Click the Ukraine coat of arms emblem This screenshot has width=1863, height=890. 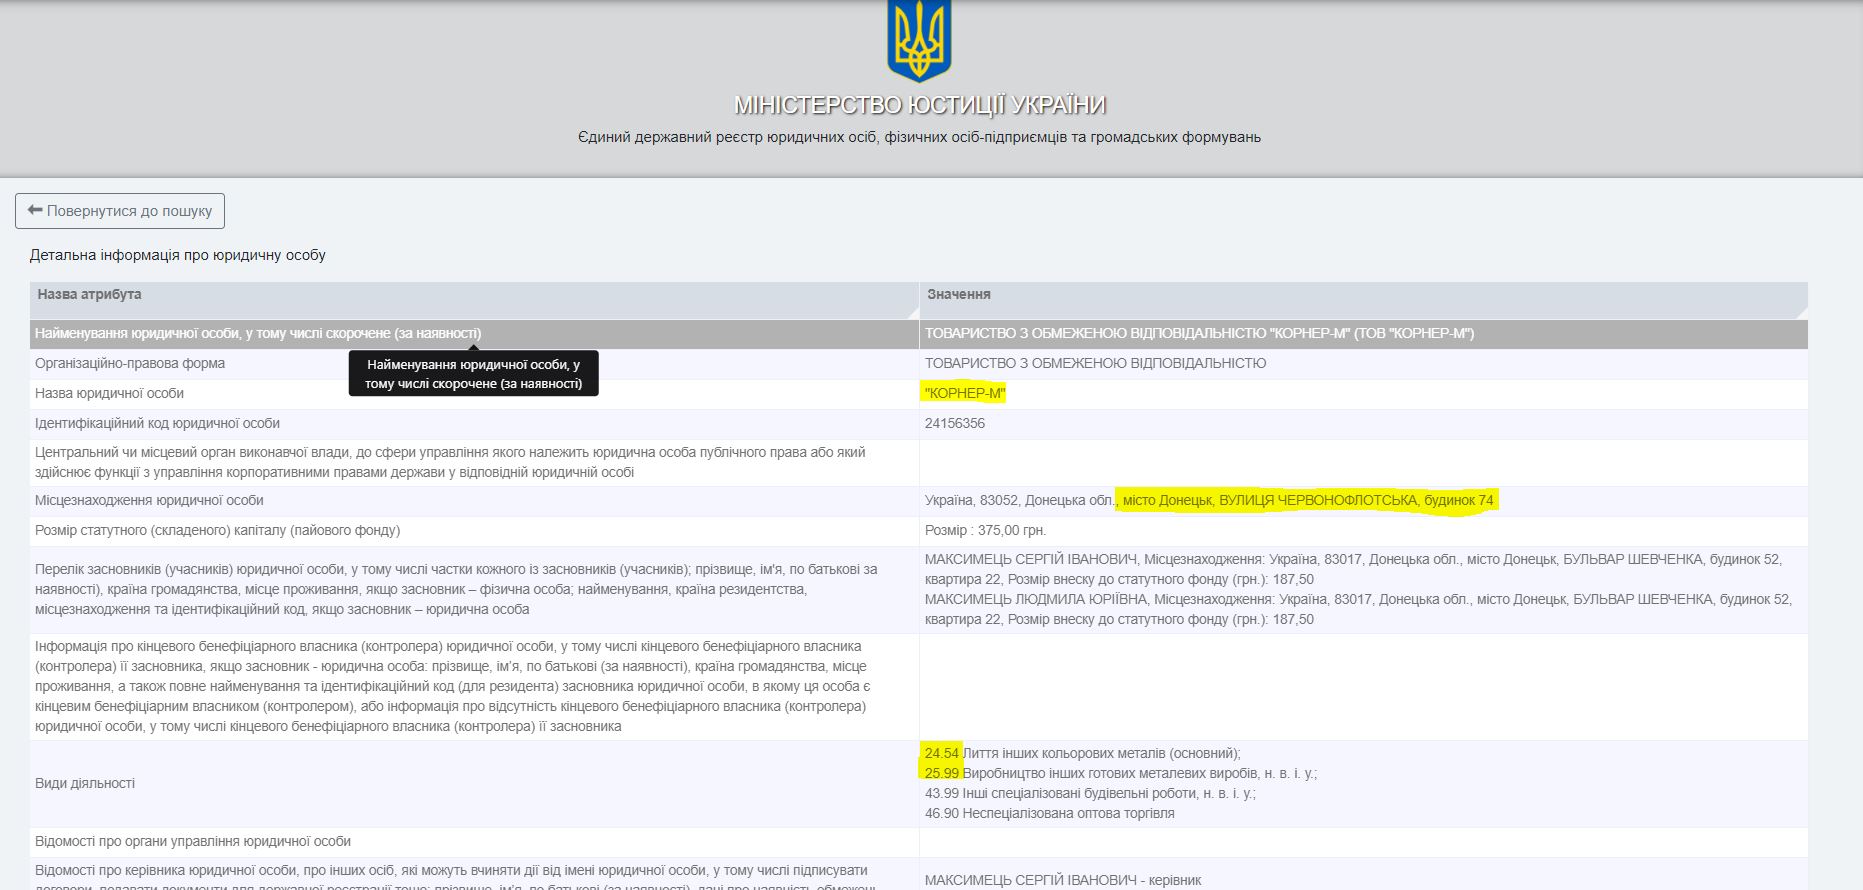point(919,41)
